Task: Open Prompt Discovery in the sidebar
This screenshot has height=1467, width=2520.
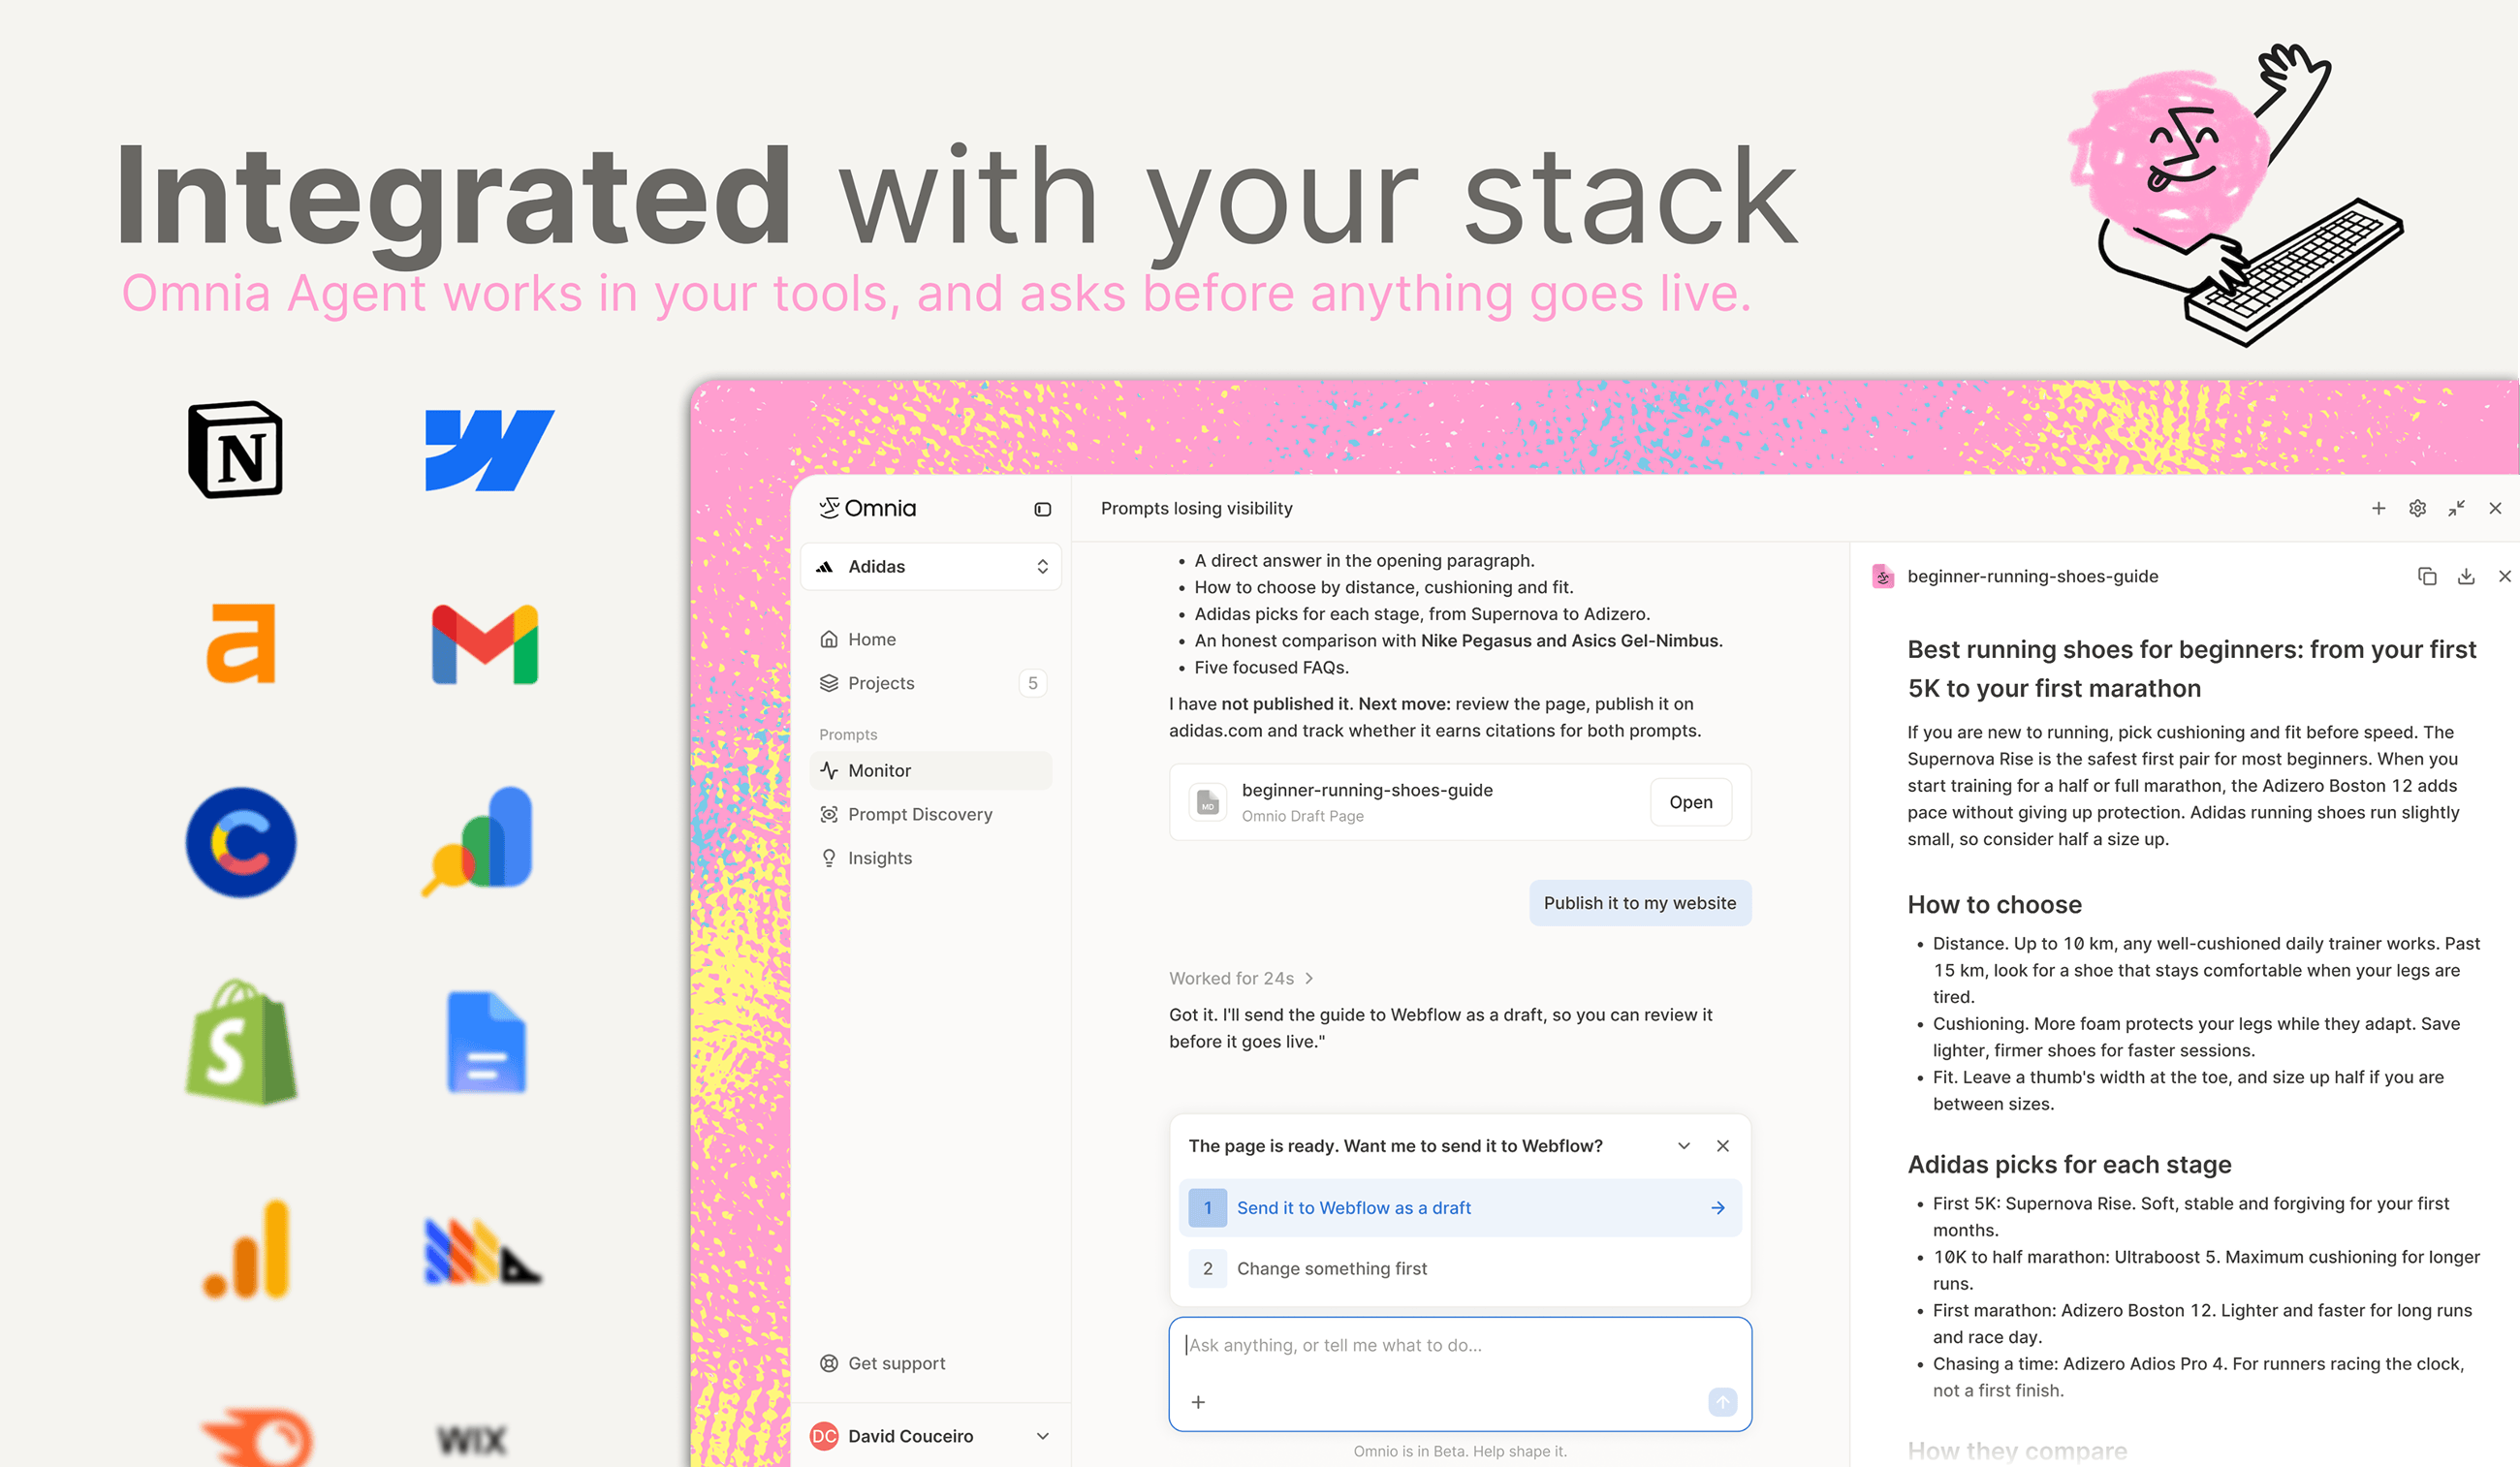Action: pyautogui.click(x=930, y=814)
